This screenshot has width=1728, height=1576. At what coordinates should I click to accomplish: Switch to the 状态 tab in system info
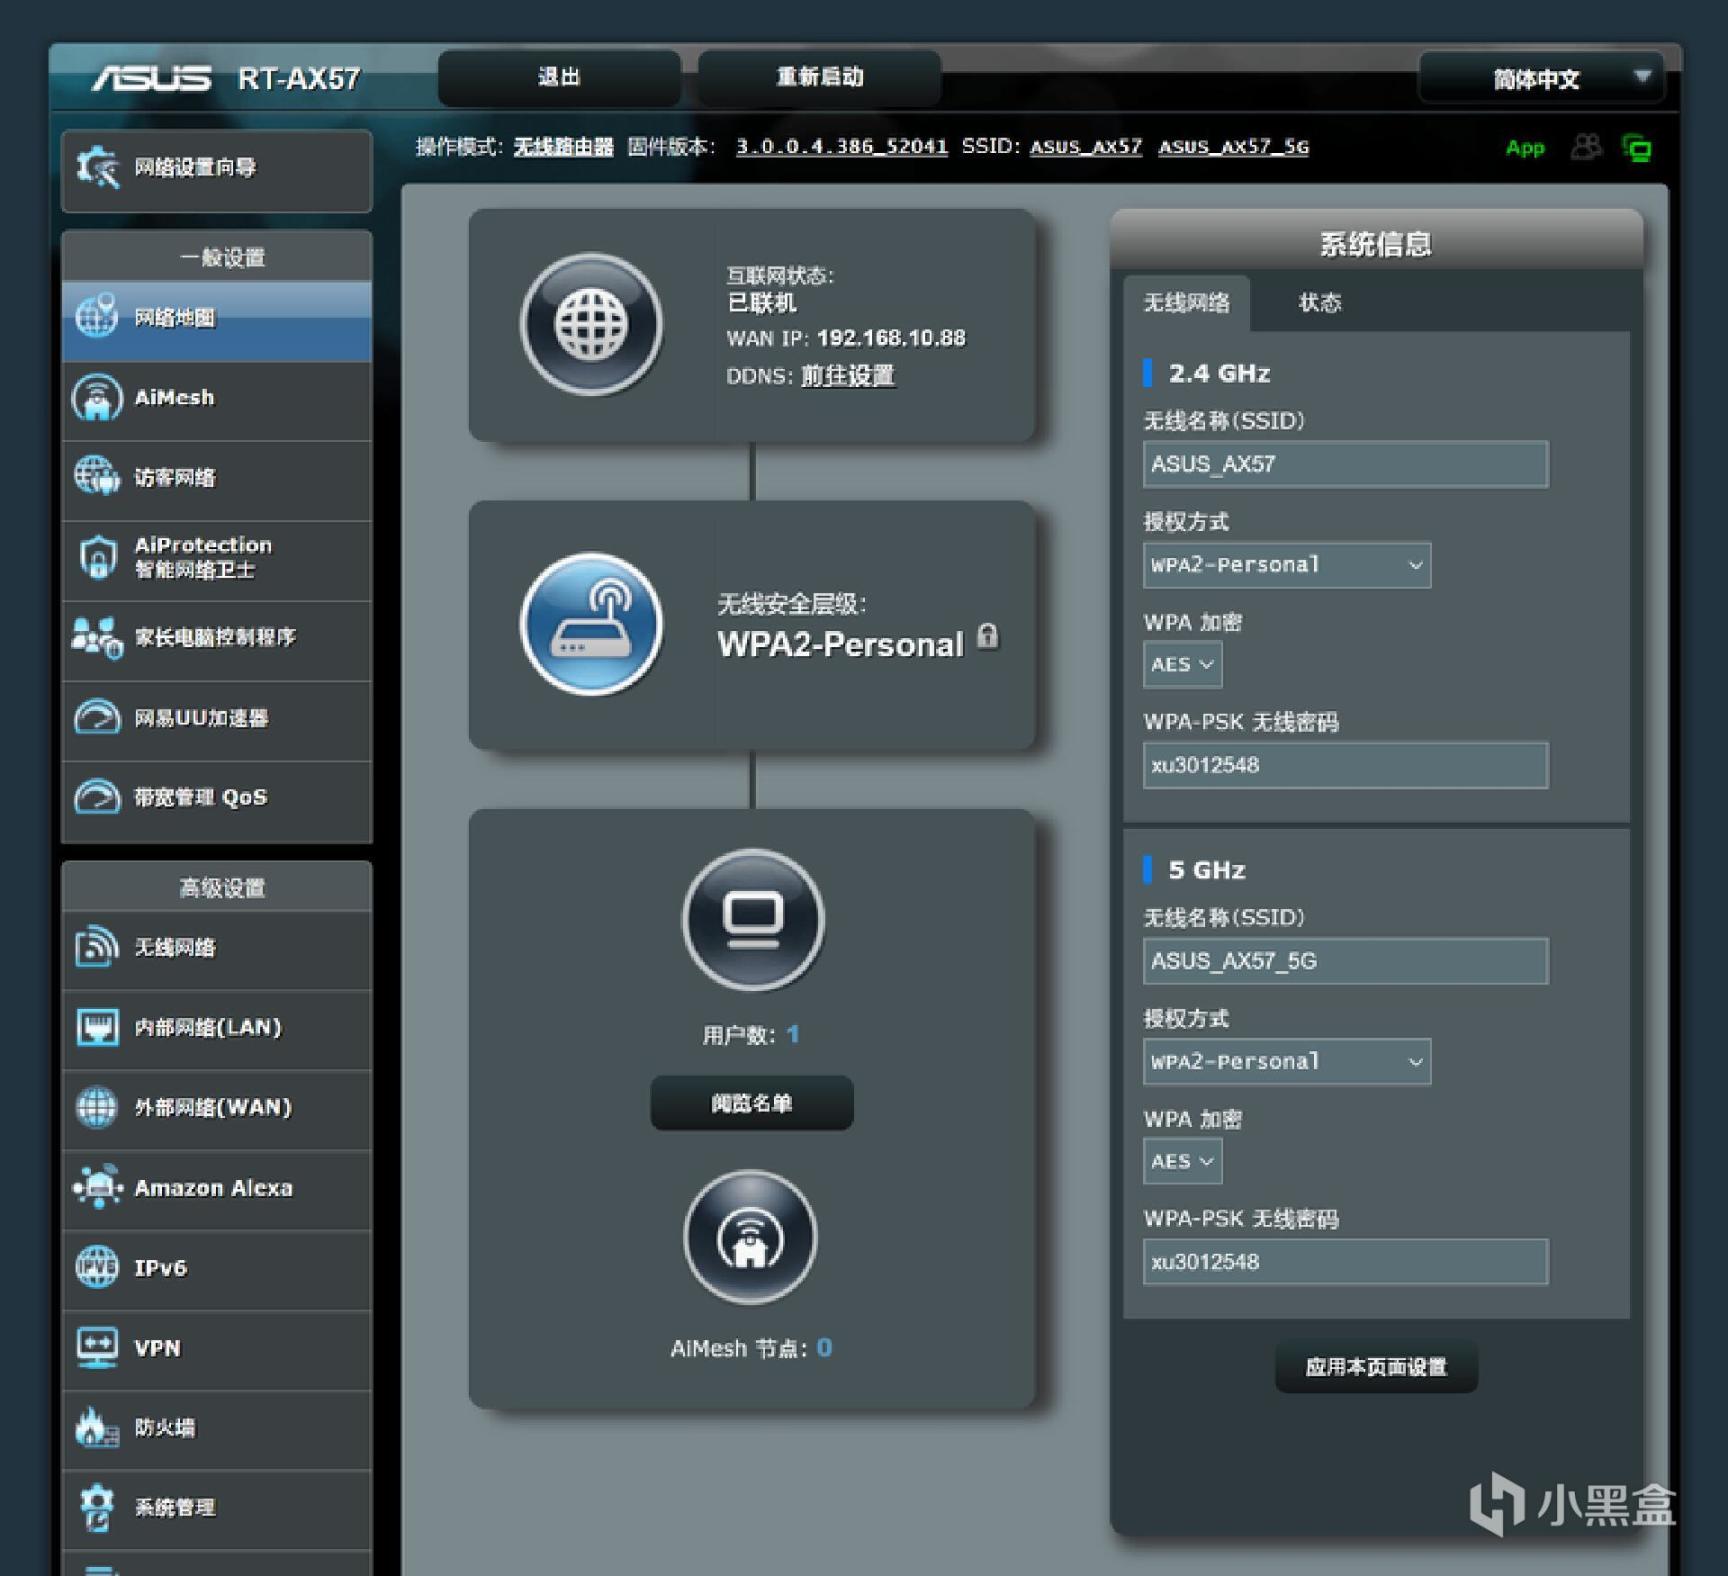pos(1320,303)
